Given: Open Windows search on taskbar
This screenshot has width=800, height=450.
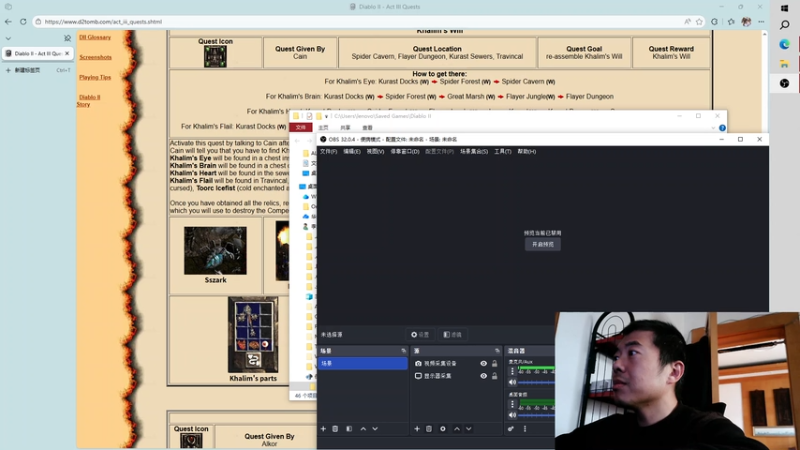Looking at the screenshot, I should click(785, 24).
